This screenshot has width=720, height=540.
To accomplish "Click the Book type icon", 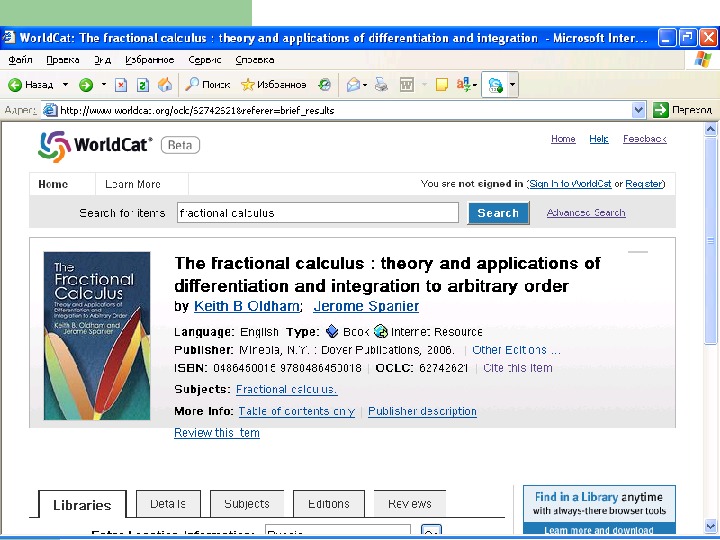I will [332, 331].
